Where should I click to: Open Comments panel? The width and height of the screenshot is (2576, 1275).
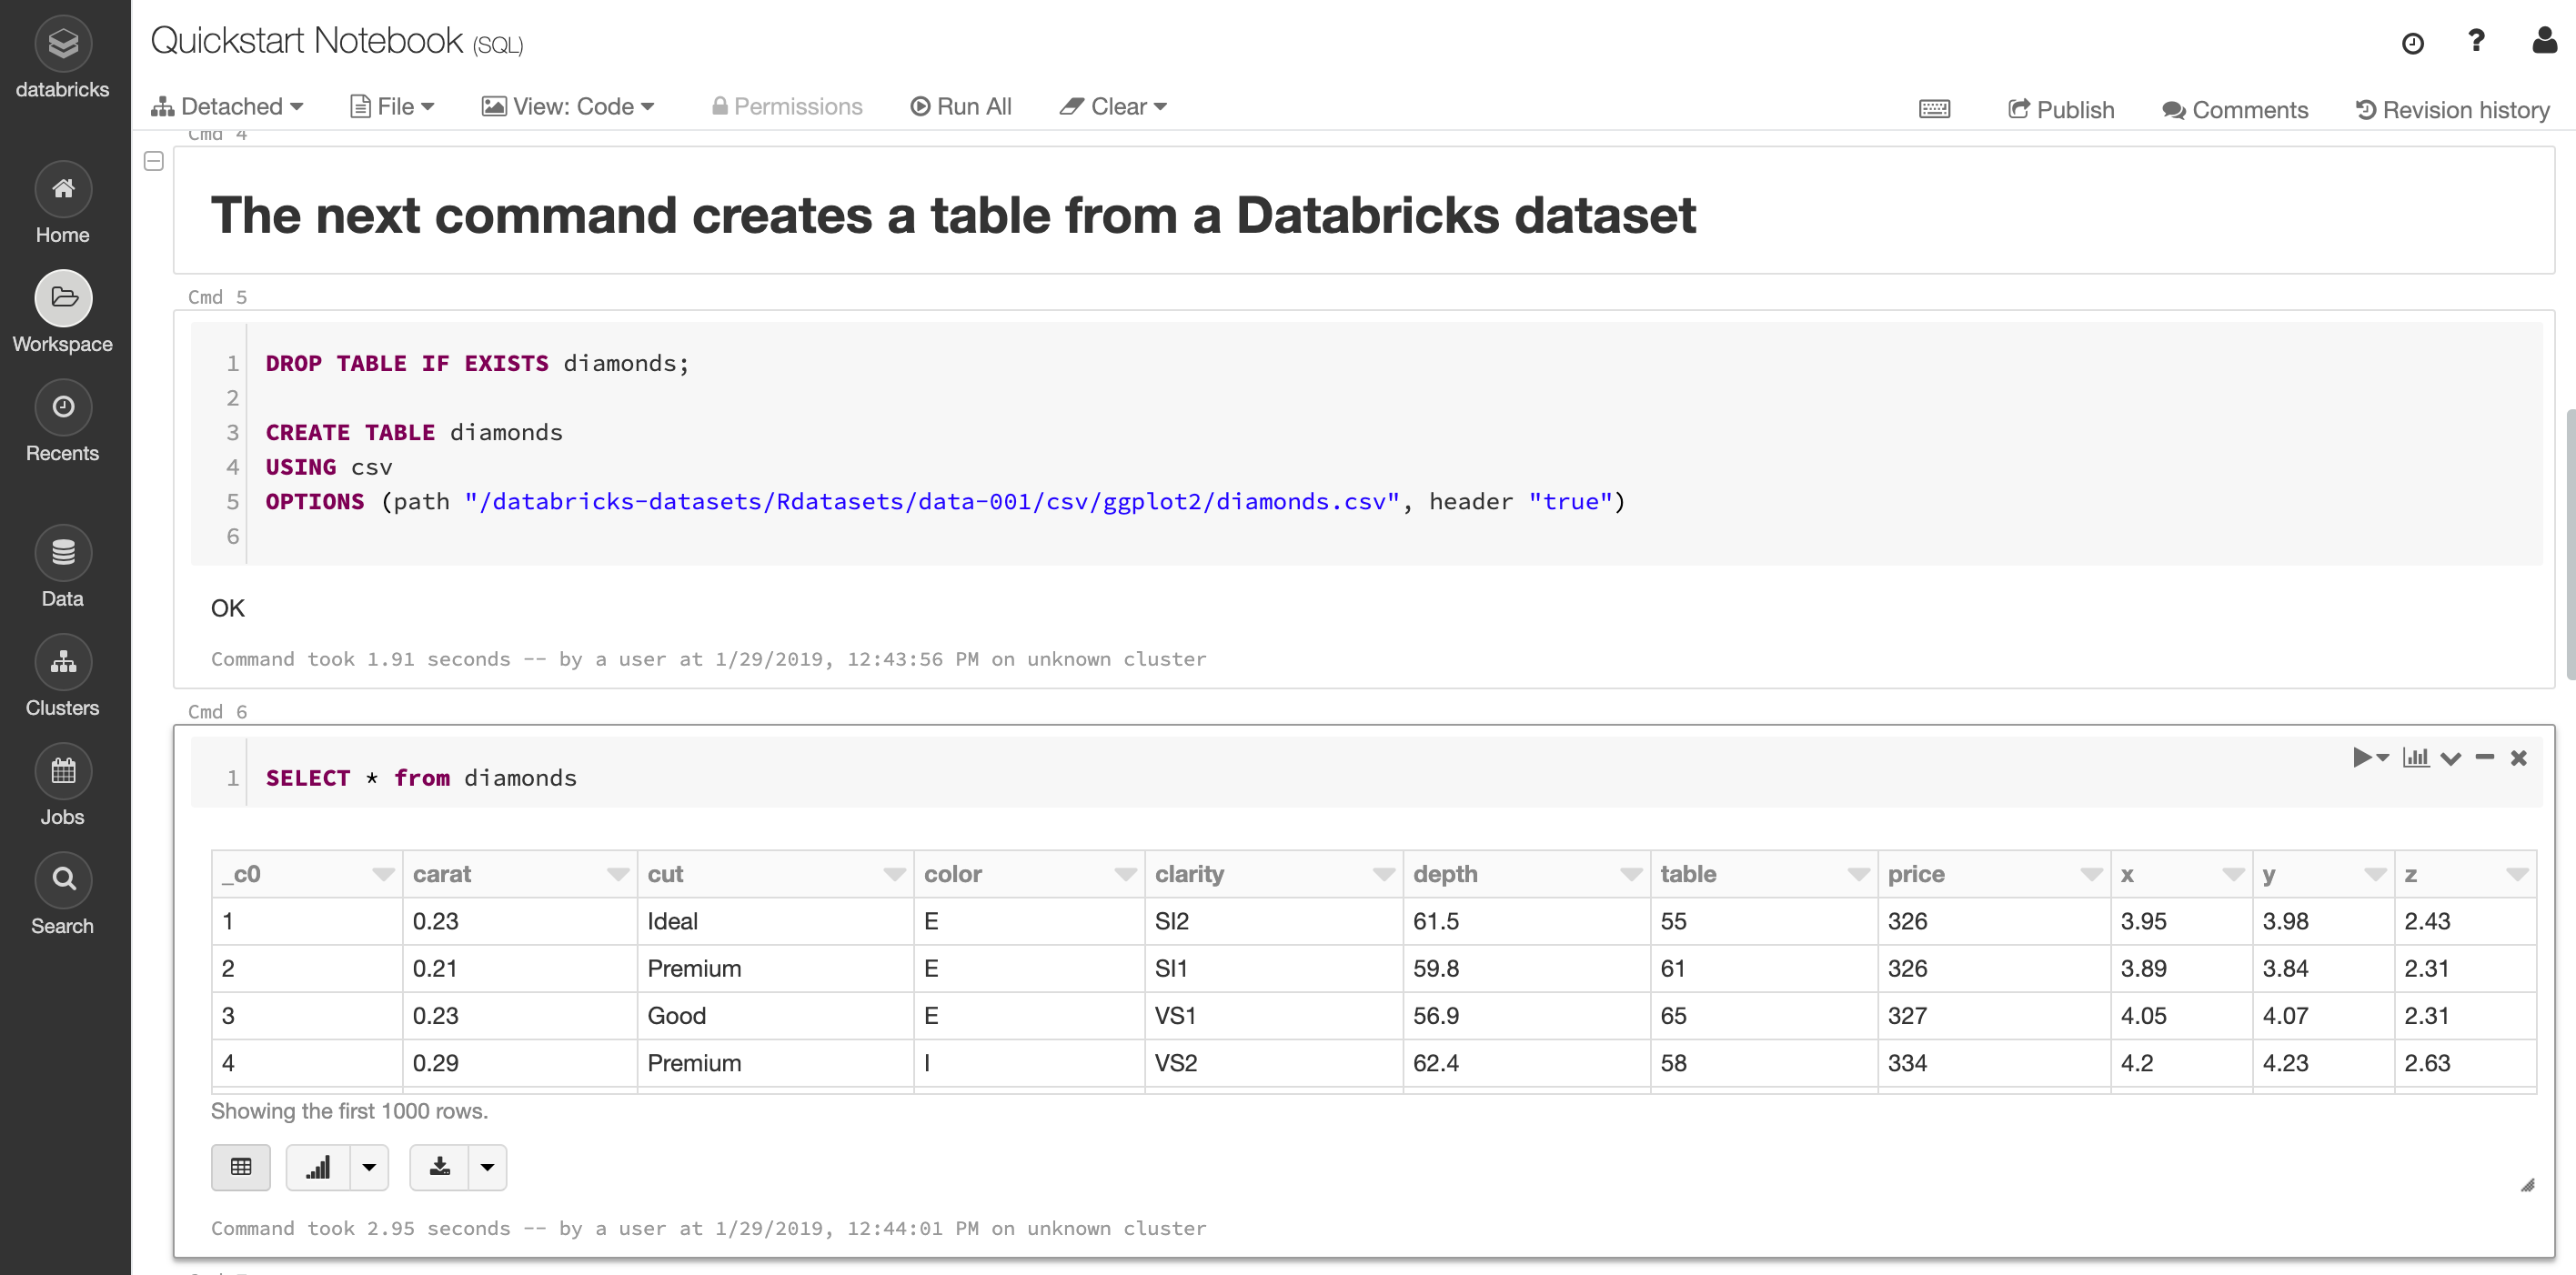(2235, 110)
